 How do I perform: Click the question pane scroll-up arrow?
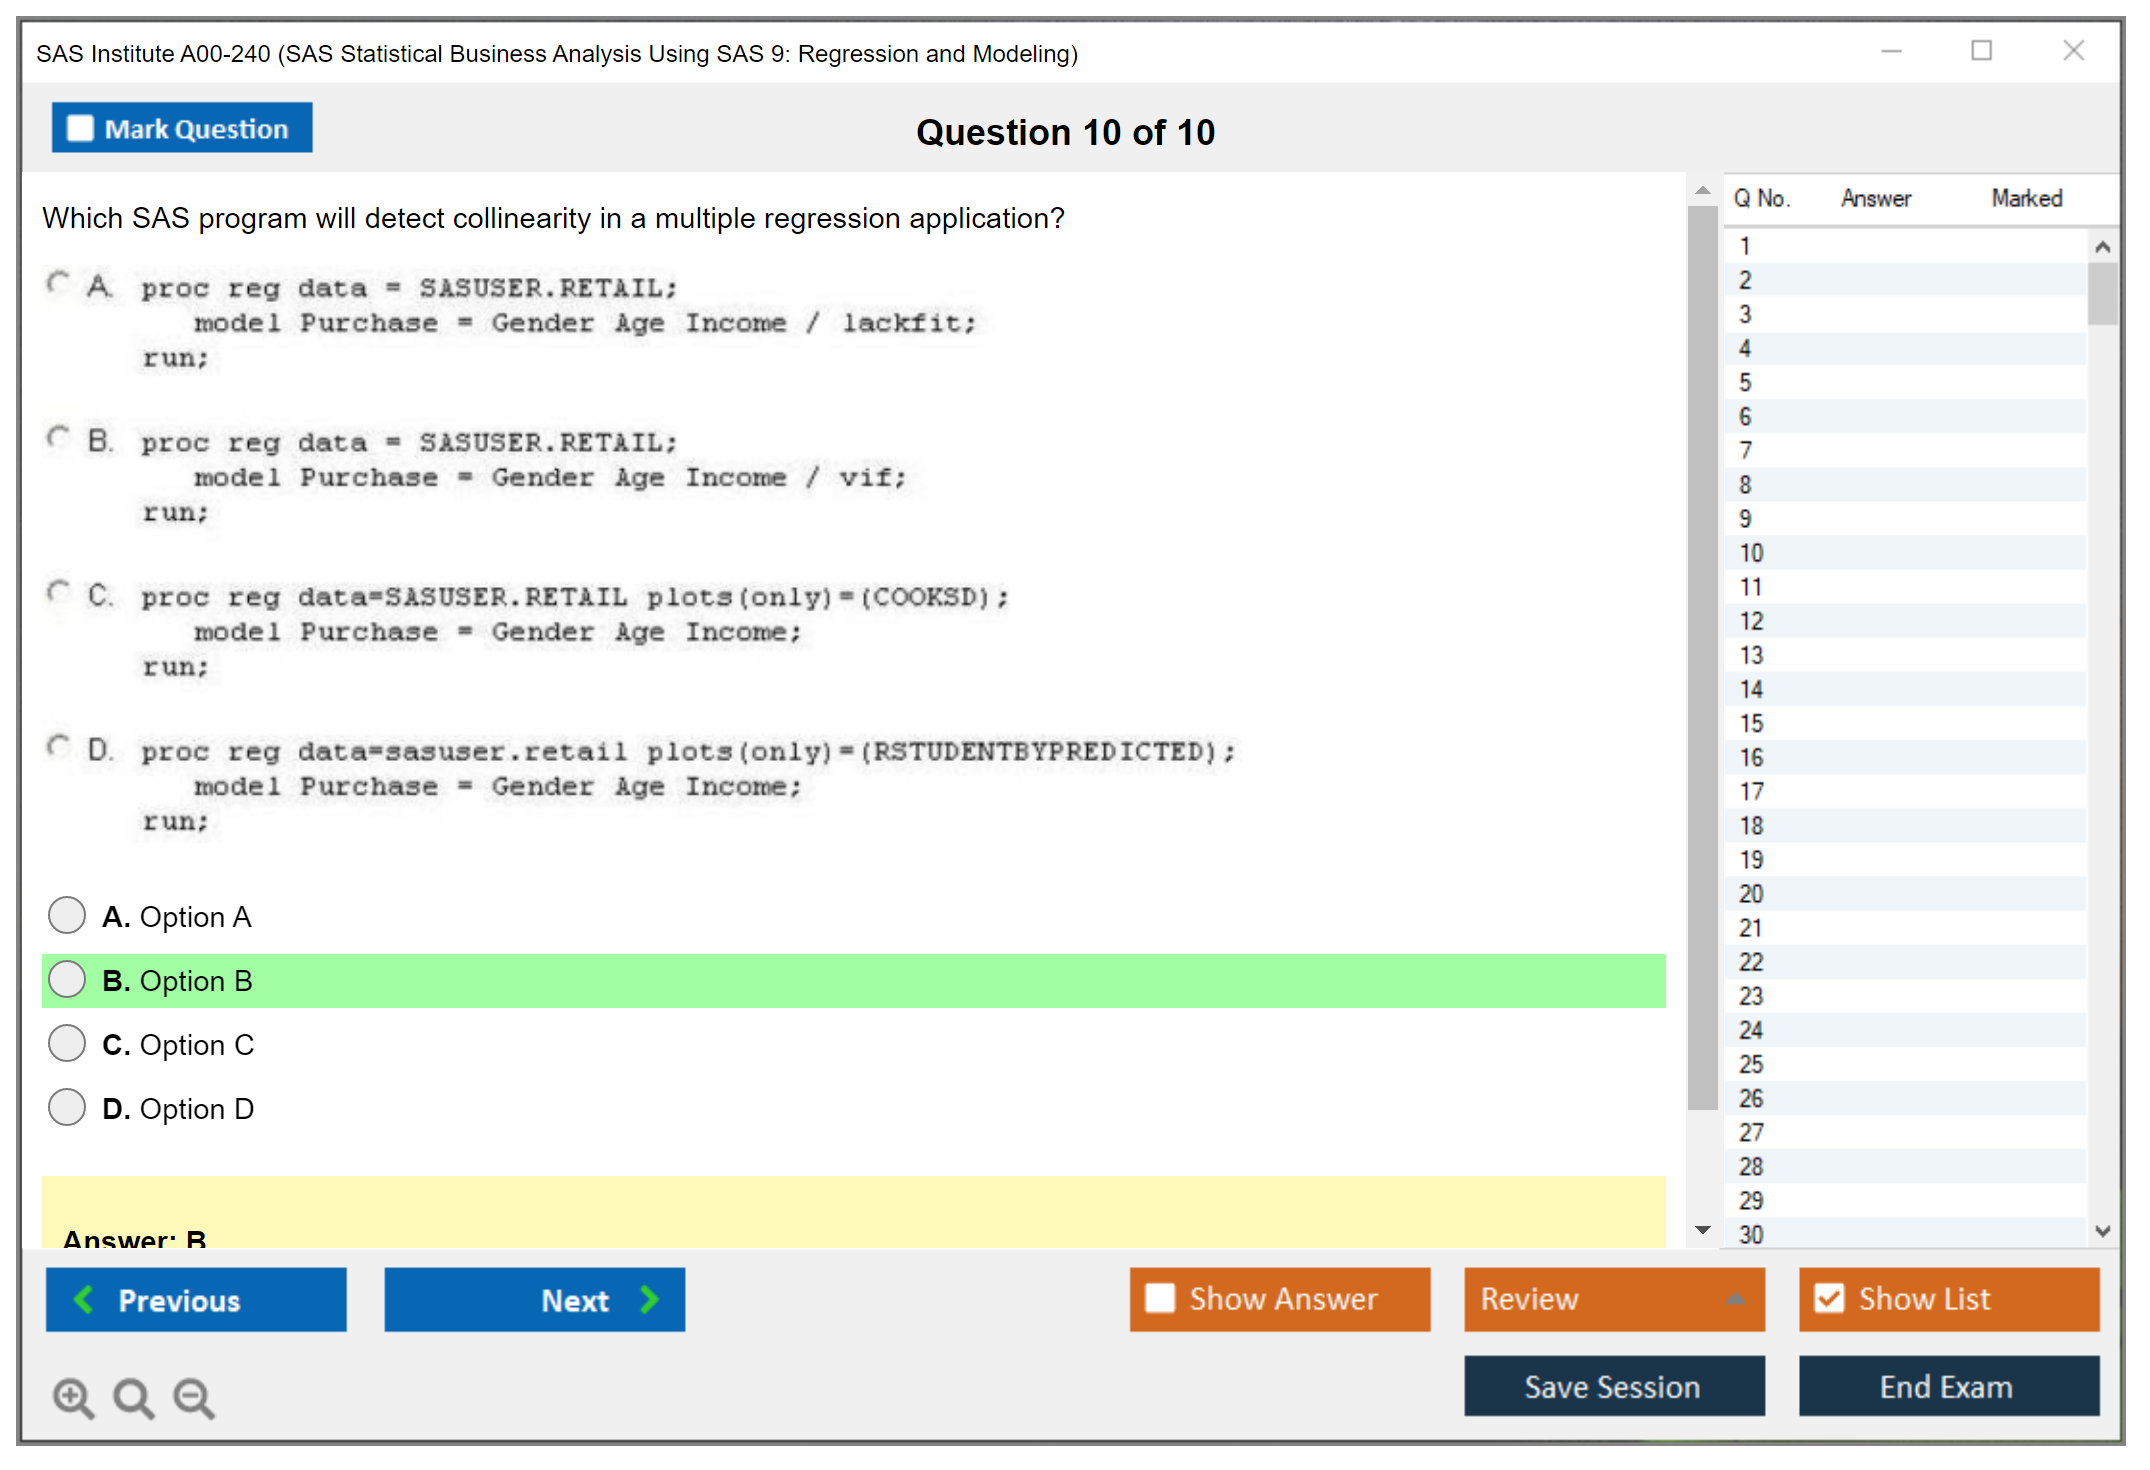tap(1703, 190)
